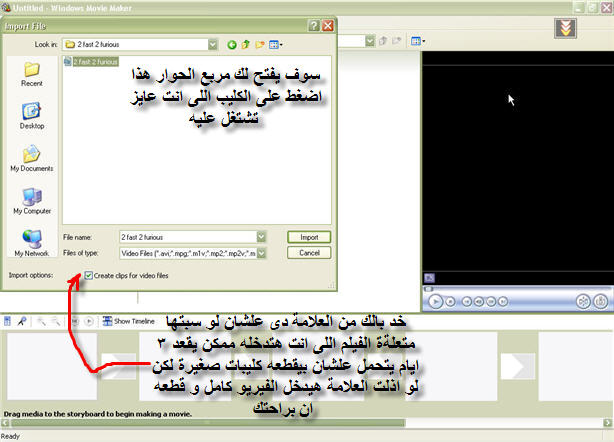Expand the Look in folder dropdown

coord(213,44)
